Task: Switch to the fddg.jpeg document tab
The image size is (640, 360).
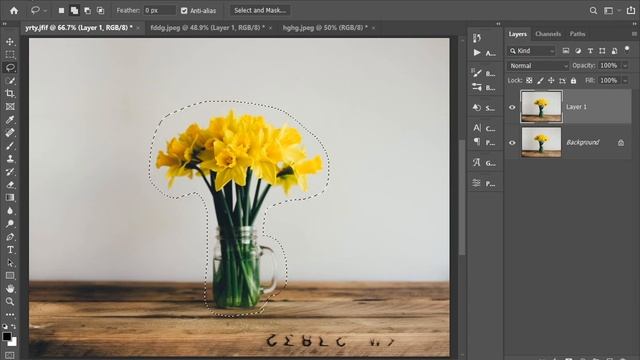Action: [208, 28]
